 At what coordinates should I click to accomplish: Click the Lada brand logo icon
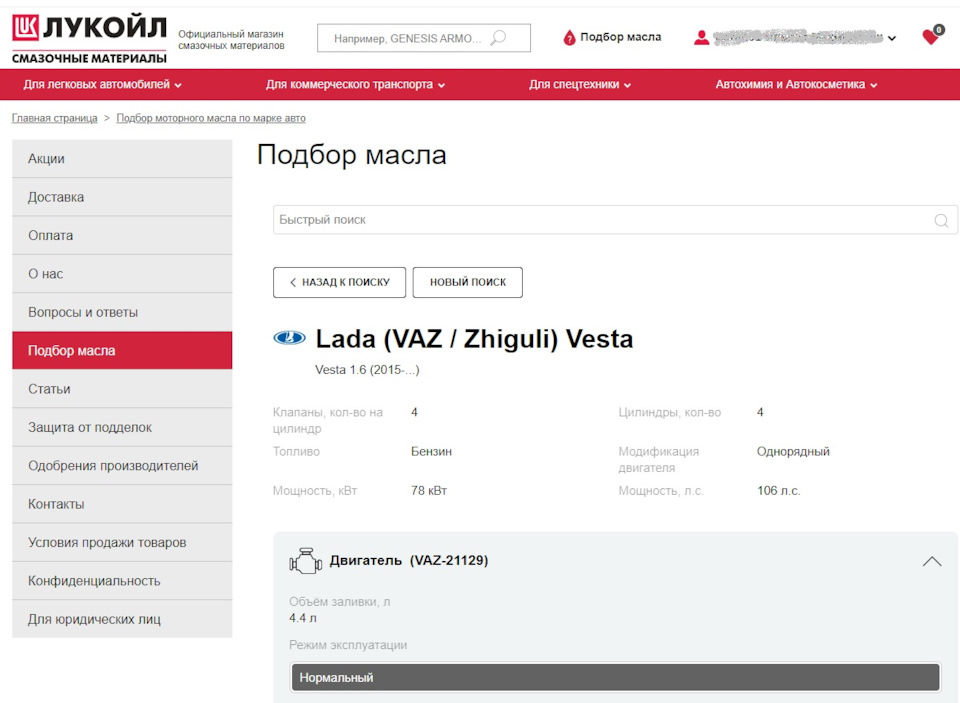[x=288, y=338]
